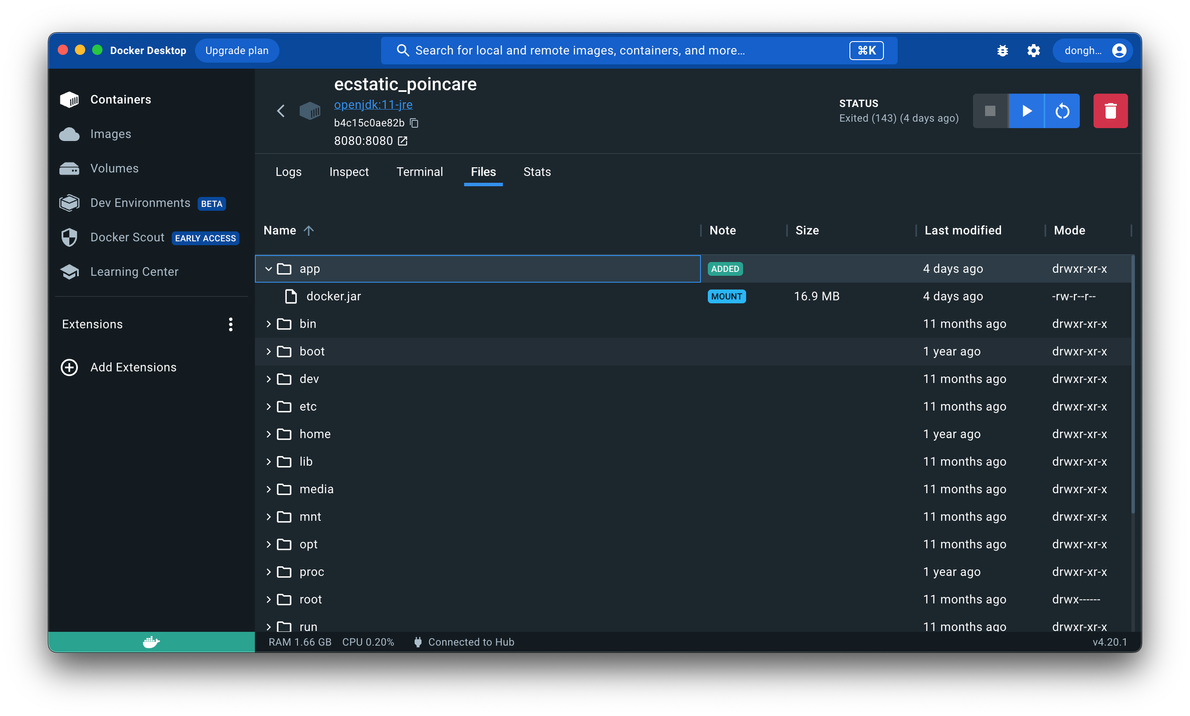The image size is (1190, 716).
Task: Collapse the app folder
Action: [268, 269]
